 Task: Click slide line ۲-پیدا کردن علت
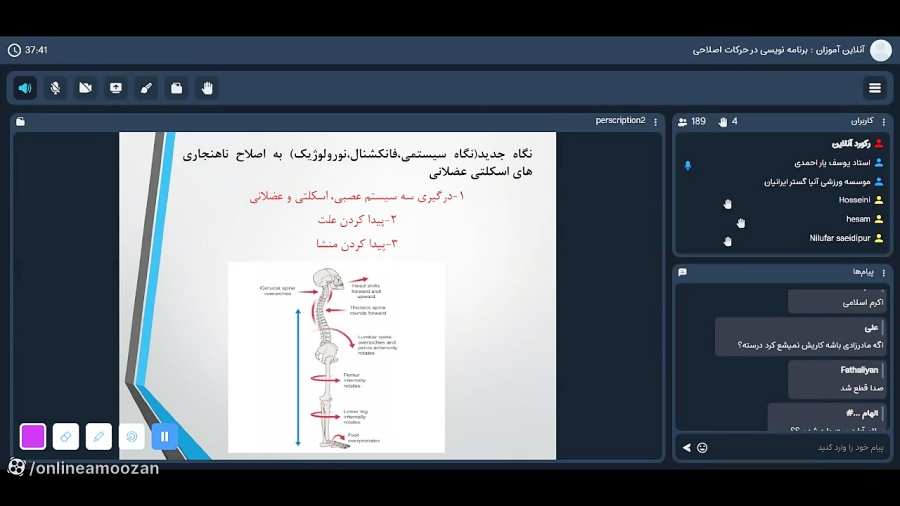(x=357, y=220)
